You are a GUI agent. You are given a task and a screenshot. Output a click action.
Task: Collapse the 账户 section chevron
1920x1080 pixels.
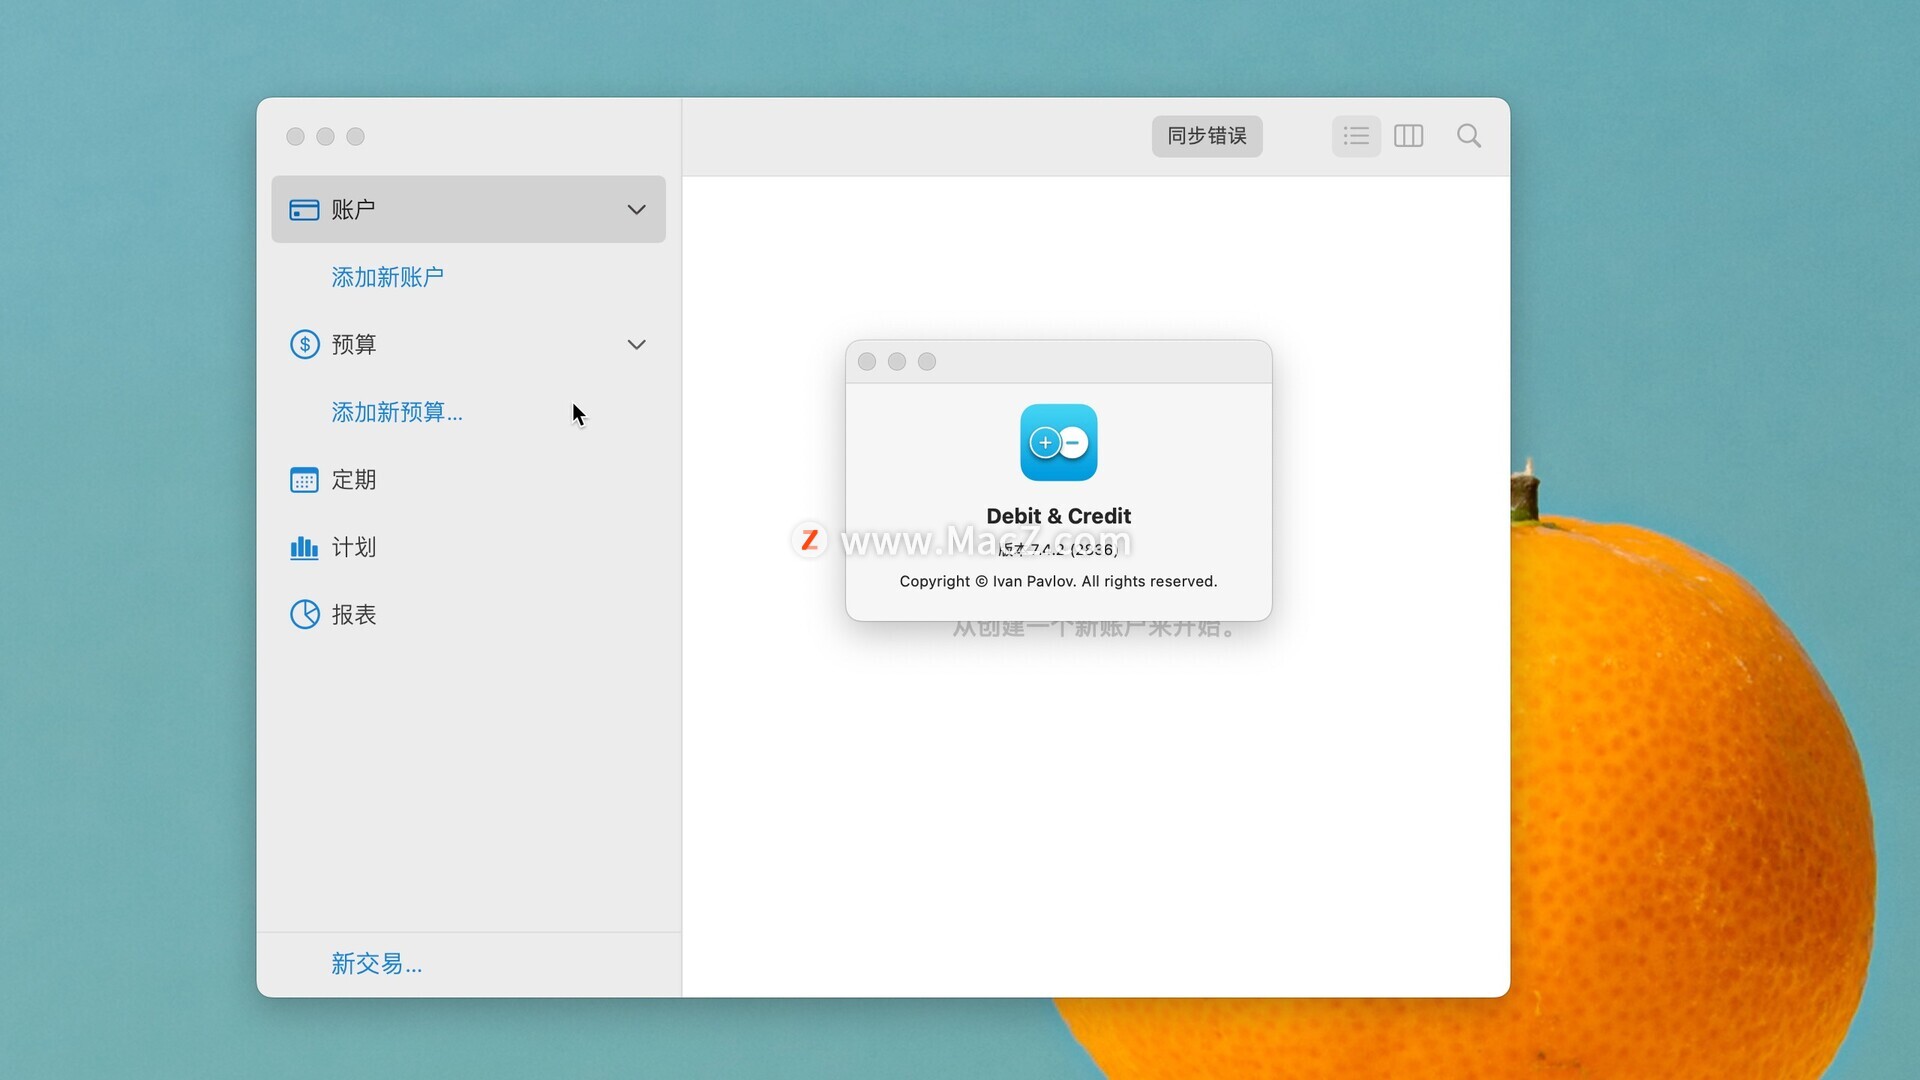click(636, 210)
